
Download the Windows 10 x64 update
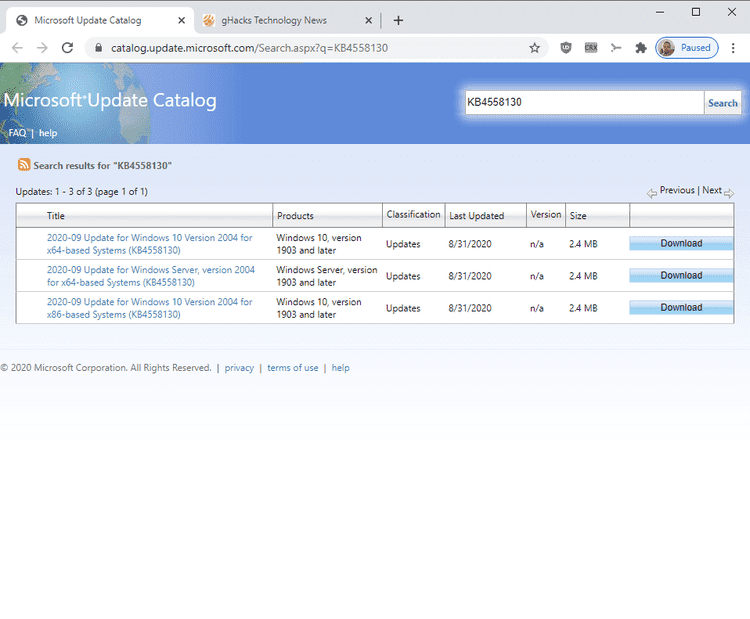point(681,243)
